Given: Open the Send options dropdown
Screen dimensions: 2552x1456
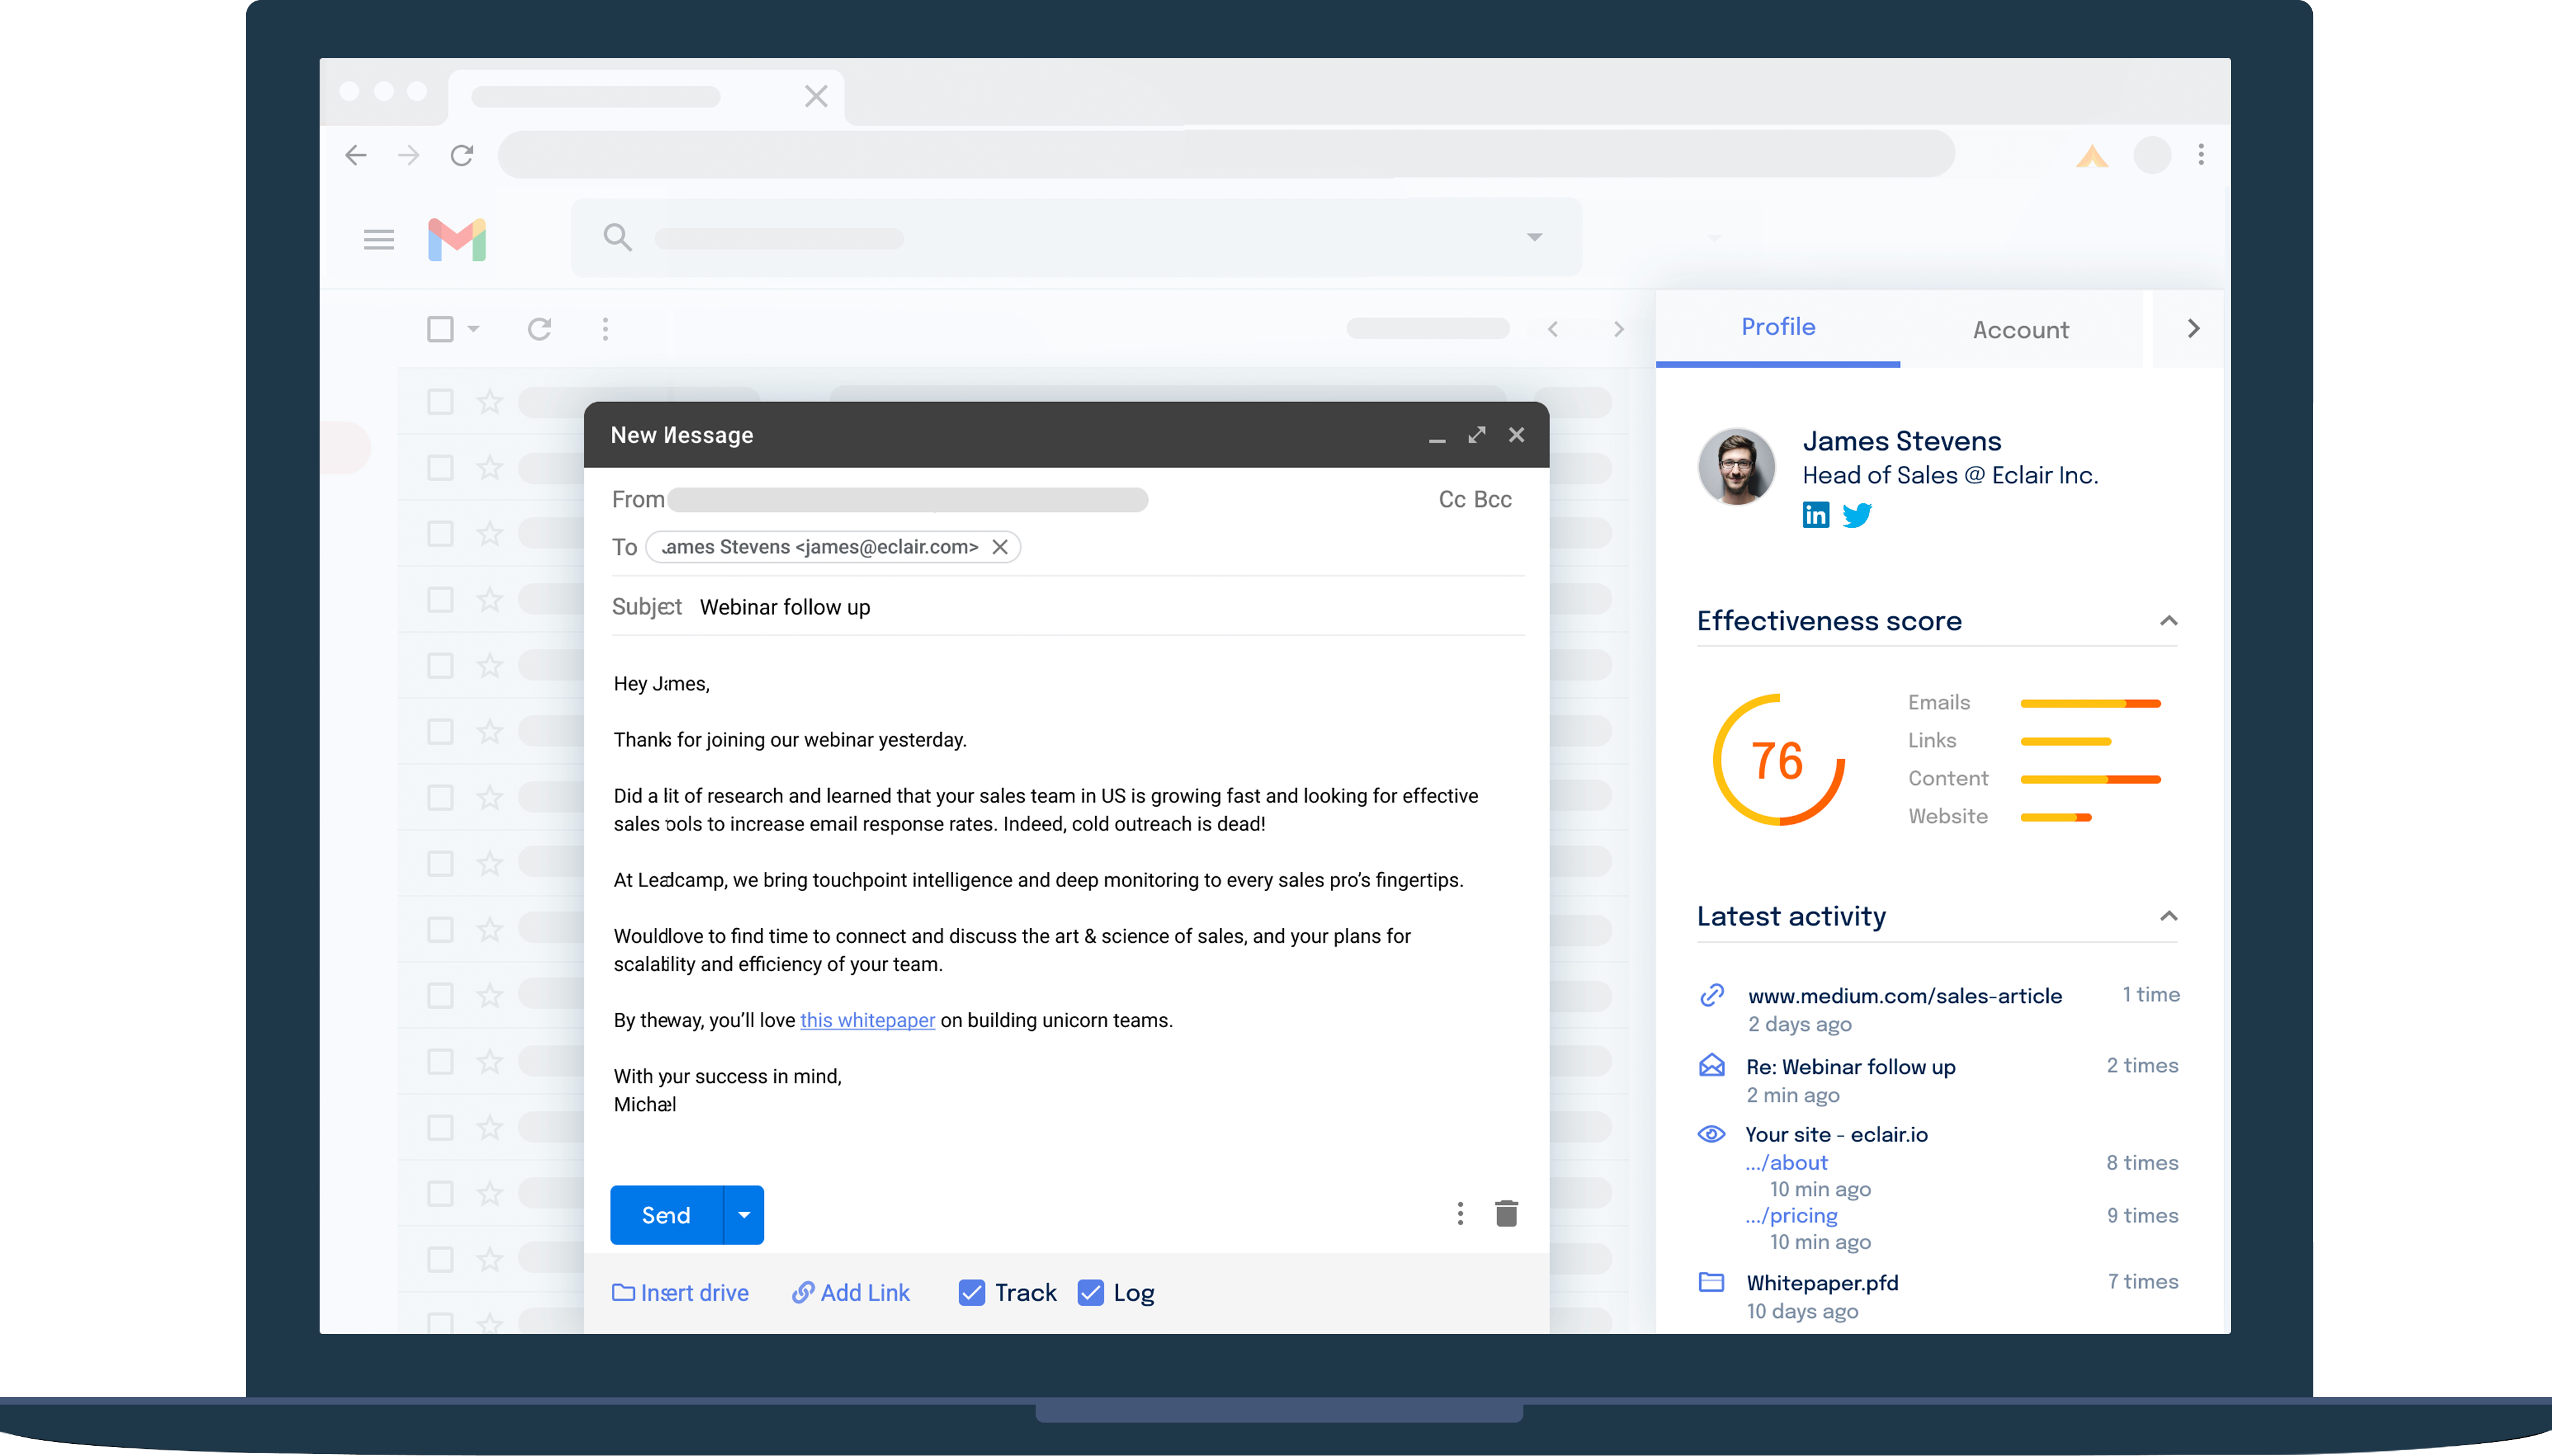Looking at the screenshot, I should point(742,1214).
